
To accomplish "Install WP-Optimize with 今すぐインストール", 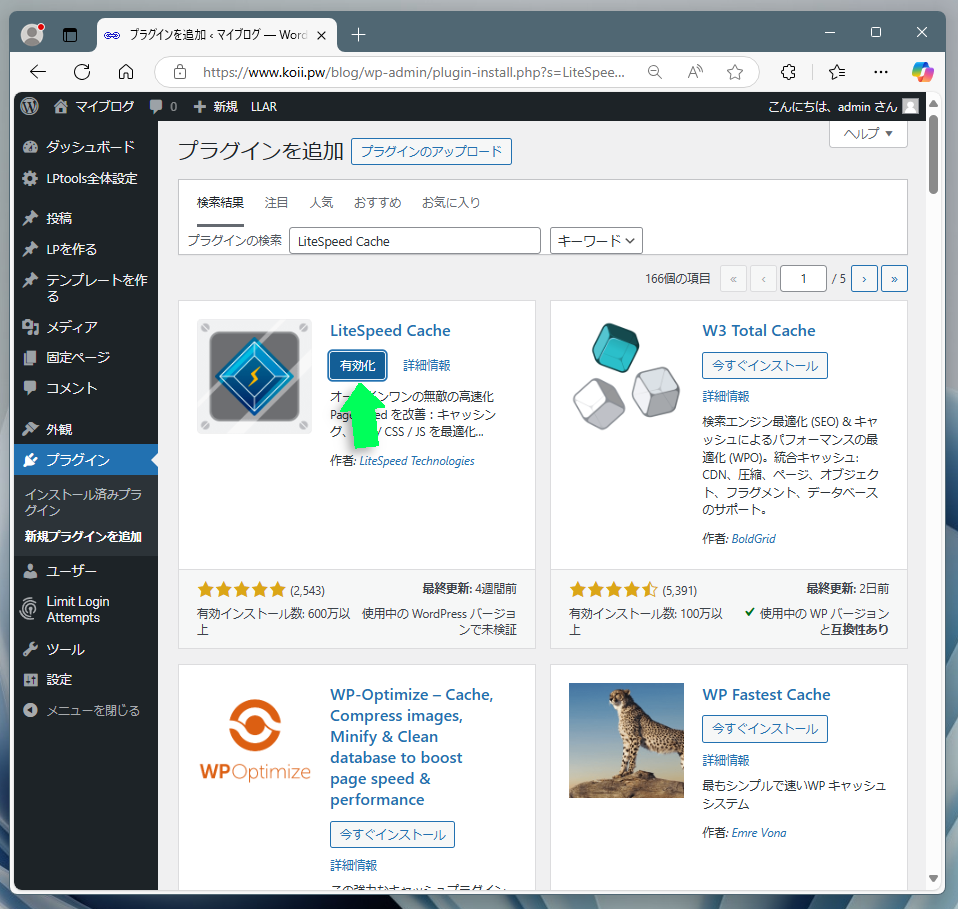I will [392, 834].
